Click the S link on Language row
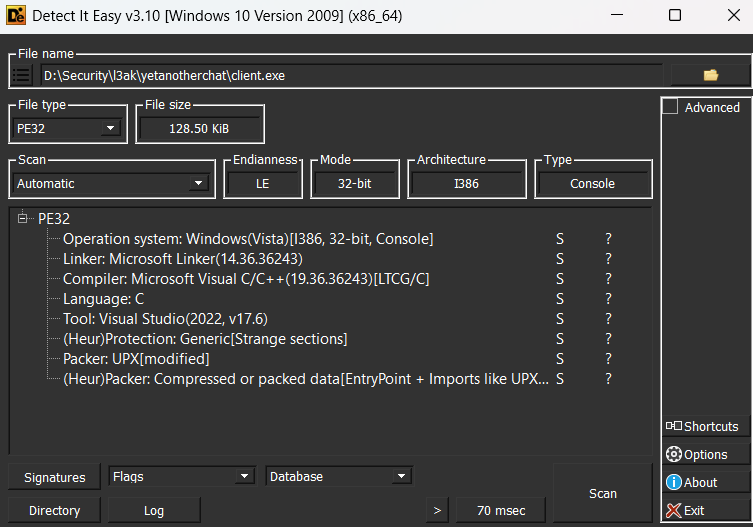This screenshot has height=527, width=753. [x=560, y=299]
